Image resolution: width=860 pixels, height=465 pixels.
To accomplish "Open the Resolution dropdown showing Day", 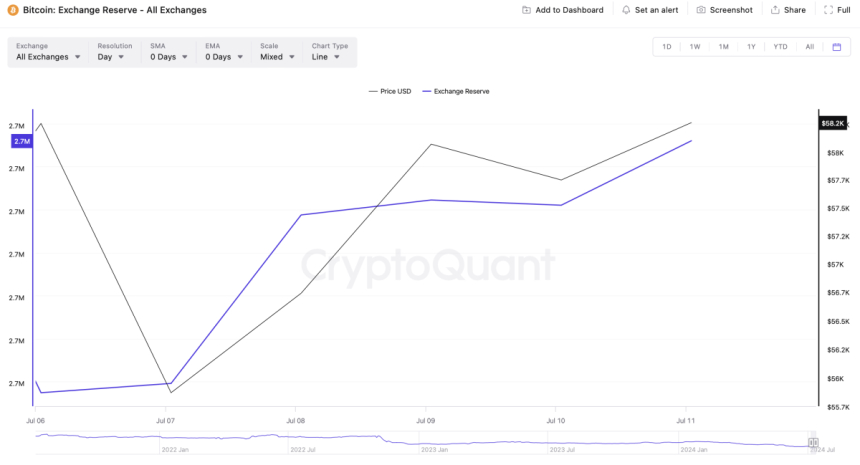I will point(111,57).
